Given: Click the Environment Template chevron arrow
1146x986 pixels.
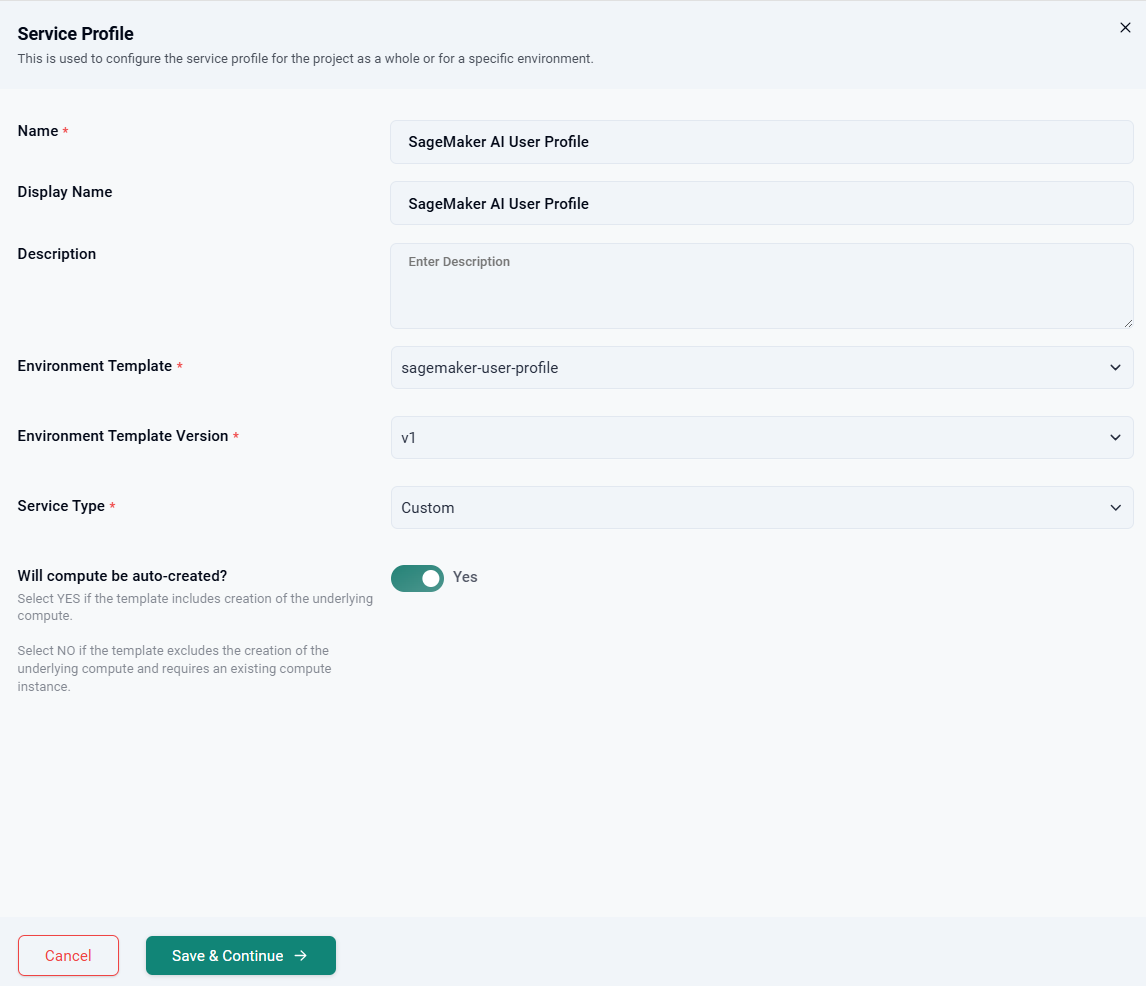Looking at the screenshot, I should pos(1115,368).
